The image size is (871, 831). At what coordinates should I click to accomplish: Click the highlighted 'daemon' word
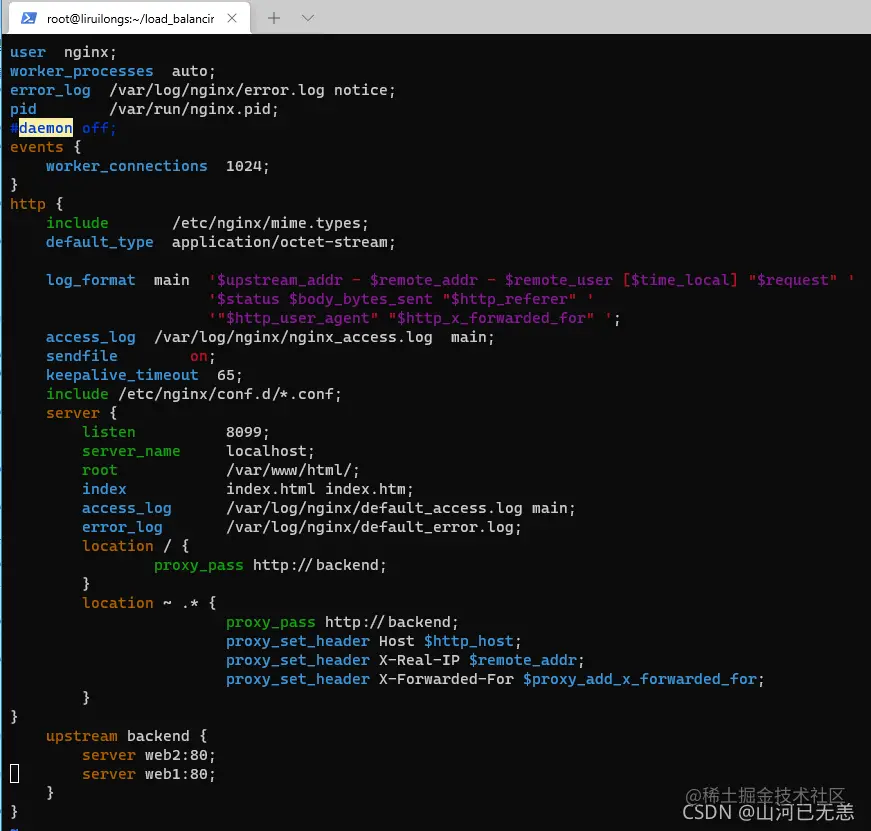pyautogui.click(x=46, y=128)
